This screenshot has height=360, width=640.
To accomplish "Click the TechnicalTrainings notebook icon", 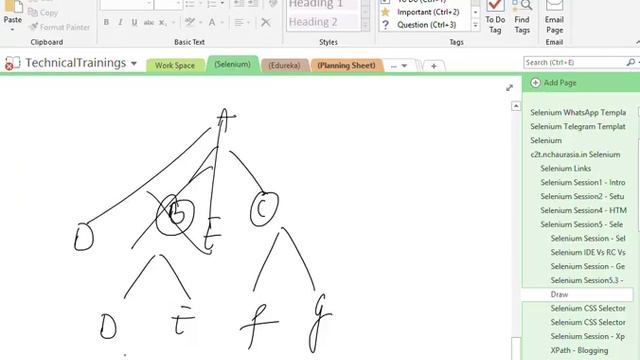I will (x=12, y=64).
